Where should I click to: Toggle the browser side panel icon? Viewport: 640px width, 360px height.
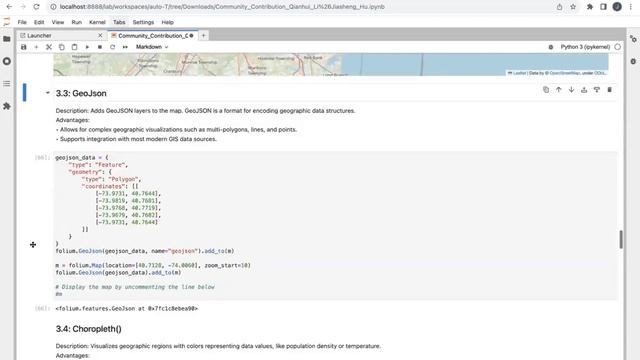pos(603,7)
